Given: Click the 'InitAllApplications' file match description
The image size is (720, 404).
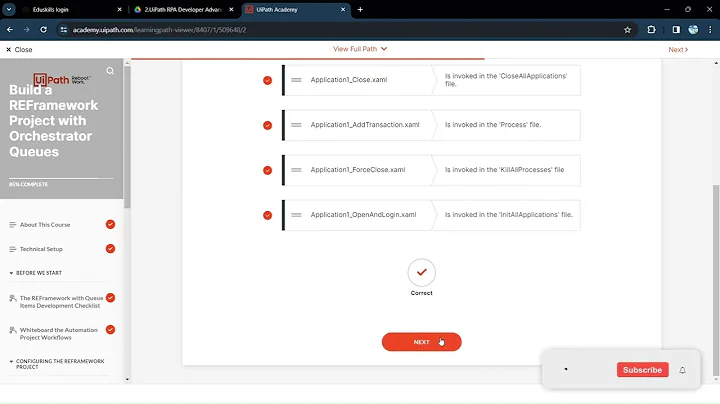Looking at the screenshot, I should point(508,214).
